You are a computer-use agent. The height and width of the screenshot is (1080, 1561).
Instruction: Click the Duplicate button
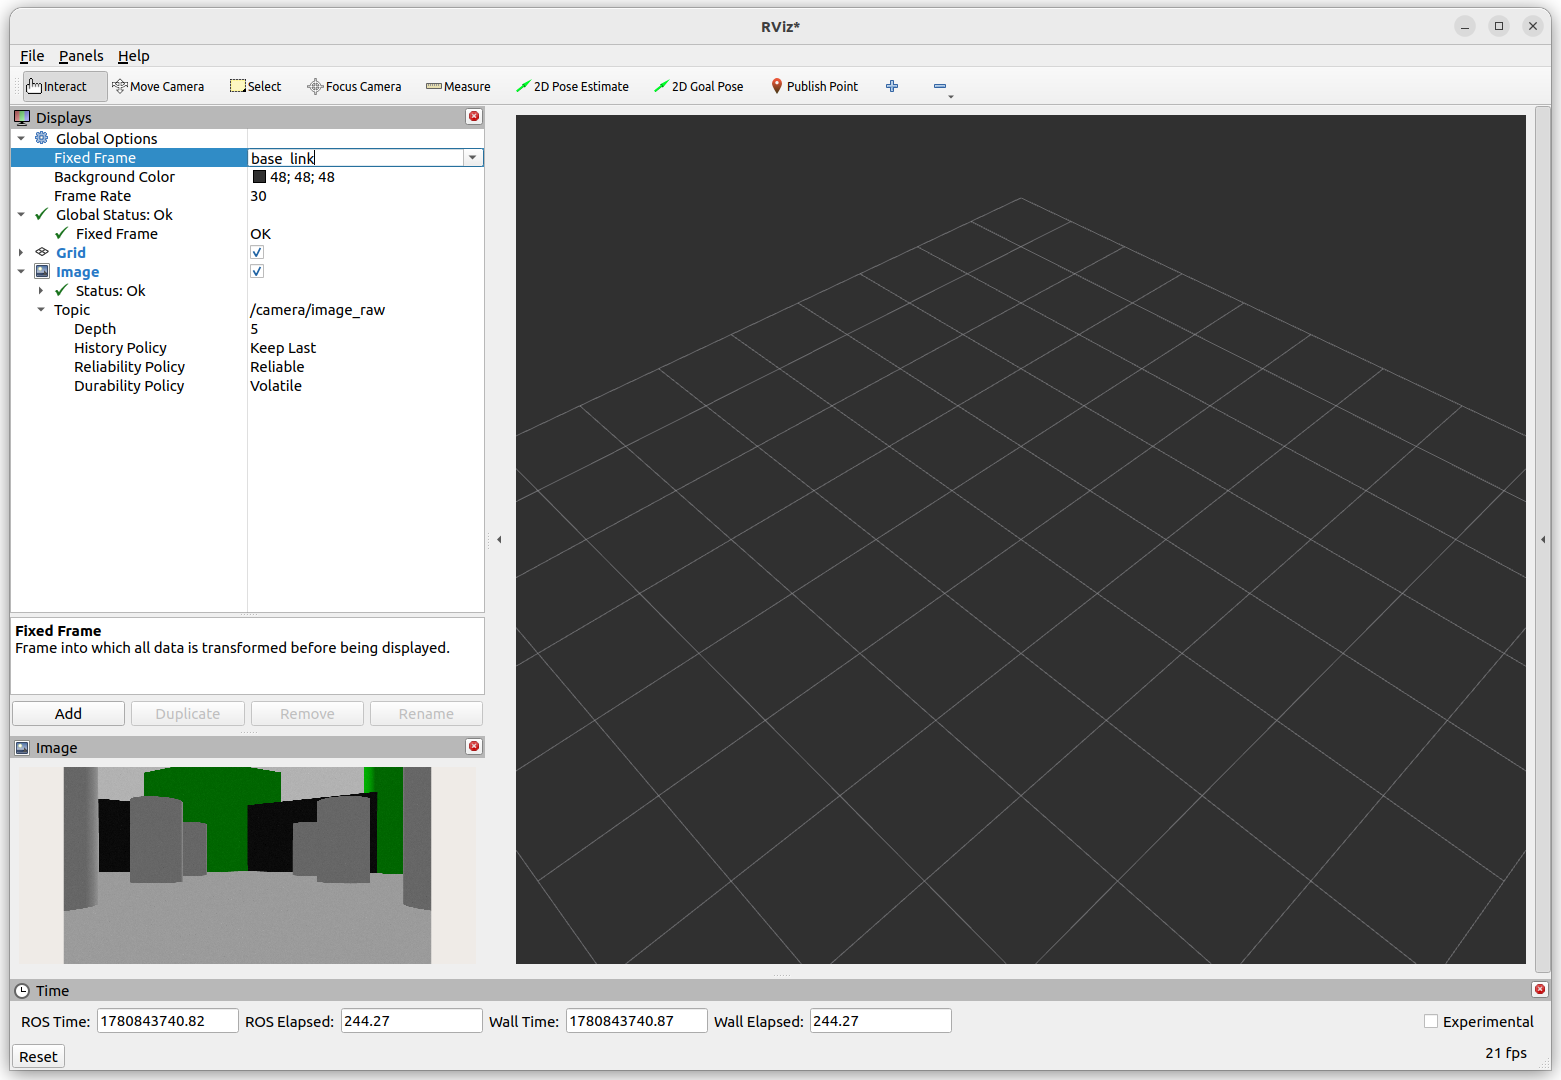[188, 713]
